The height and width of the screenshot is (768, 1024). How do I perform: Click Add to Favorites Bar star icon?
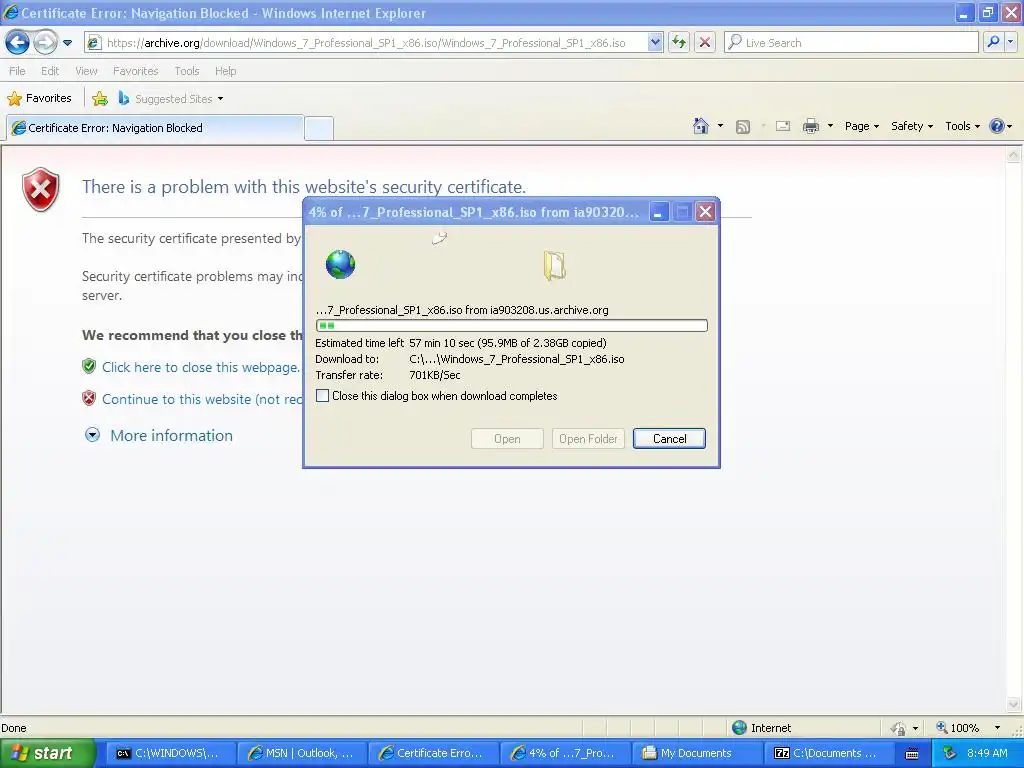(100, 99)
